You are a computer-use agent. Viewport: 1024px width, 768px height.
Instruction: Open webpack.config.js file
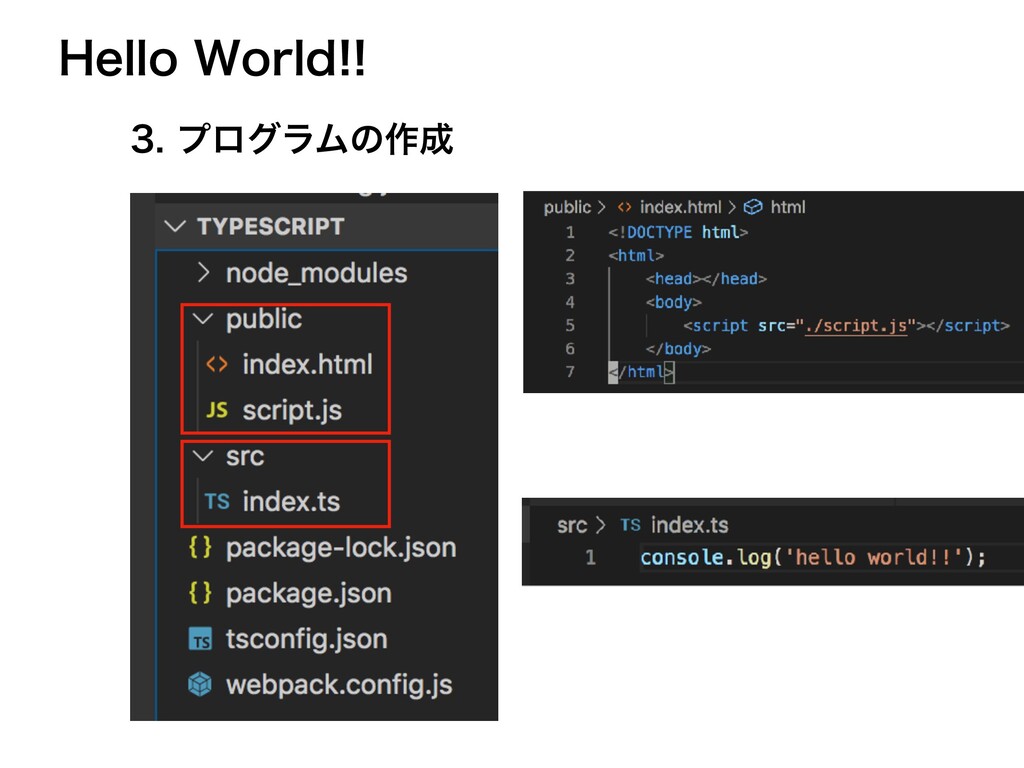pos(339,685)
